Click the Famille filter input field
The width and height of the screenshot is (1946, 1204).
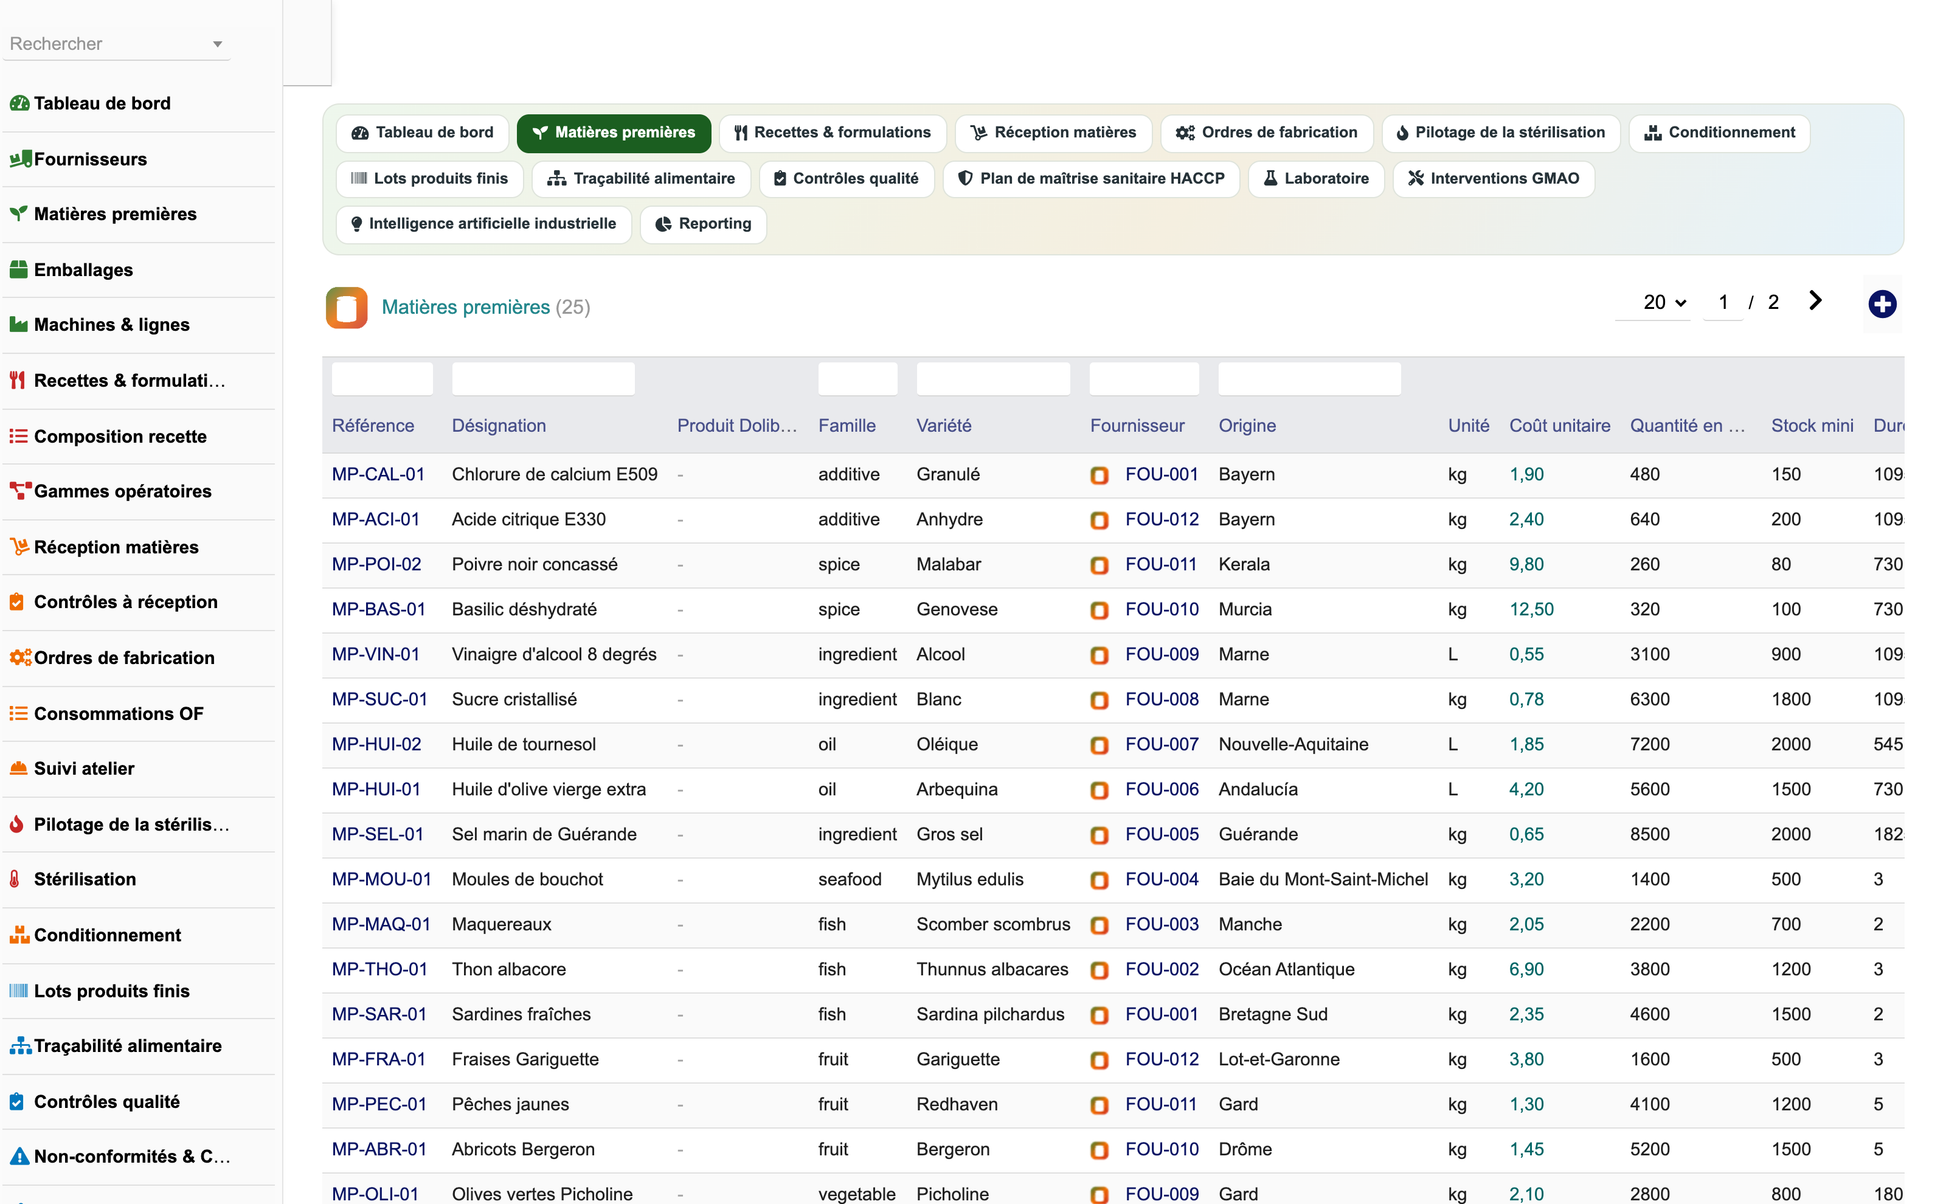click(857, 379)
